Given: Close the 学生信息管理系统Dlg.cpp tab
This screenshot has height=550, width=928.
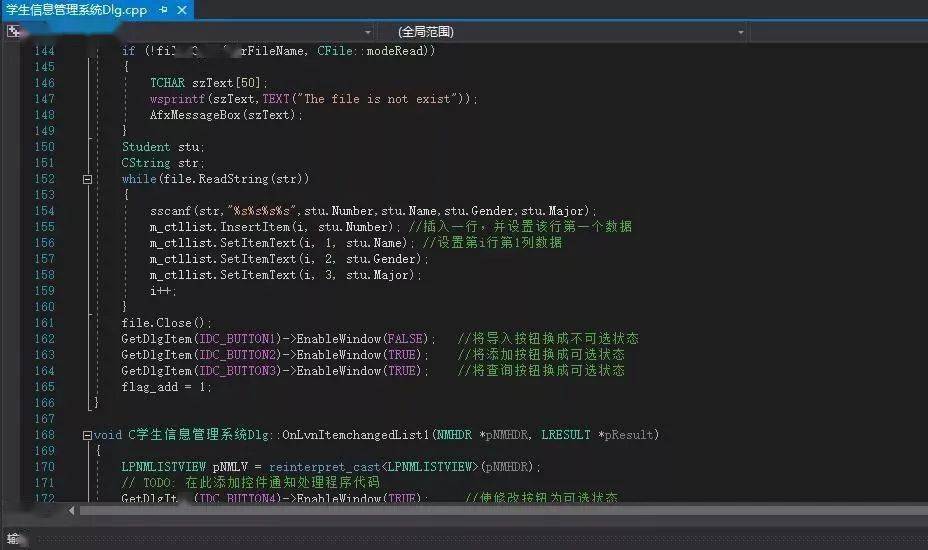Looking at the screenshot, I should coord(182,10).
